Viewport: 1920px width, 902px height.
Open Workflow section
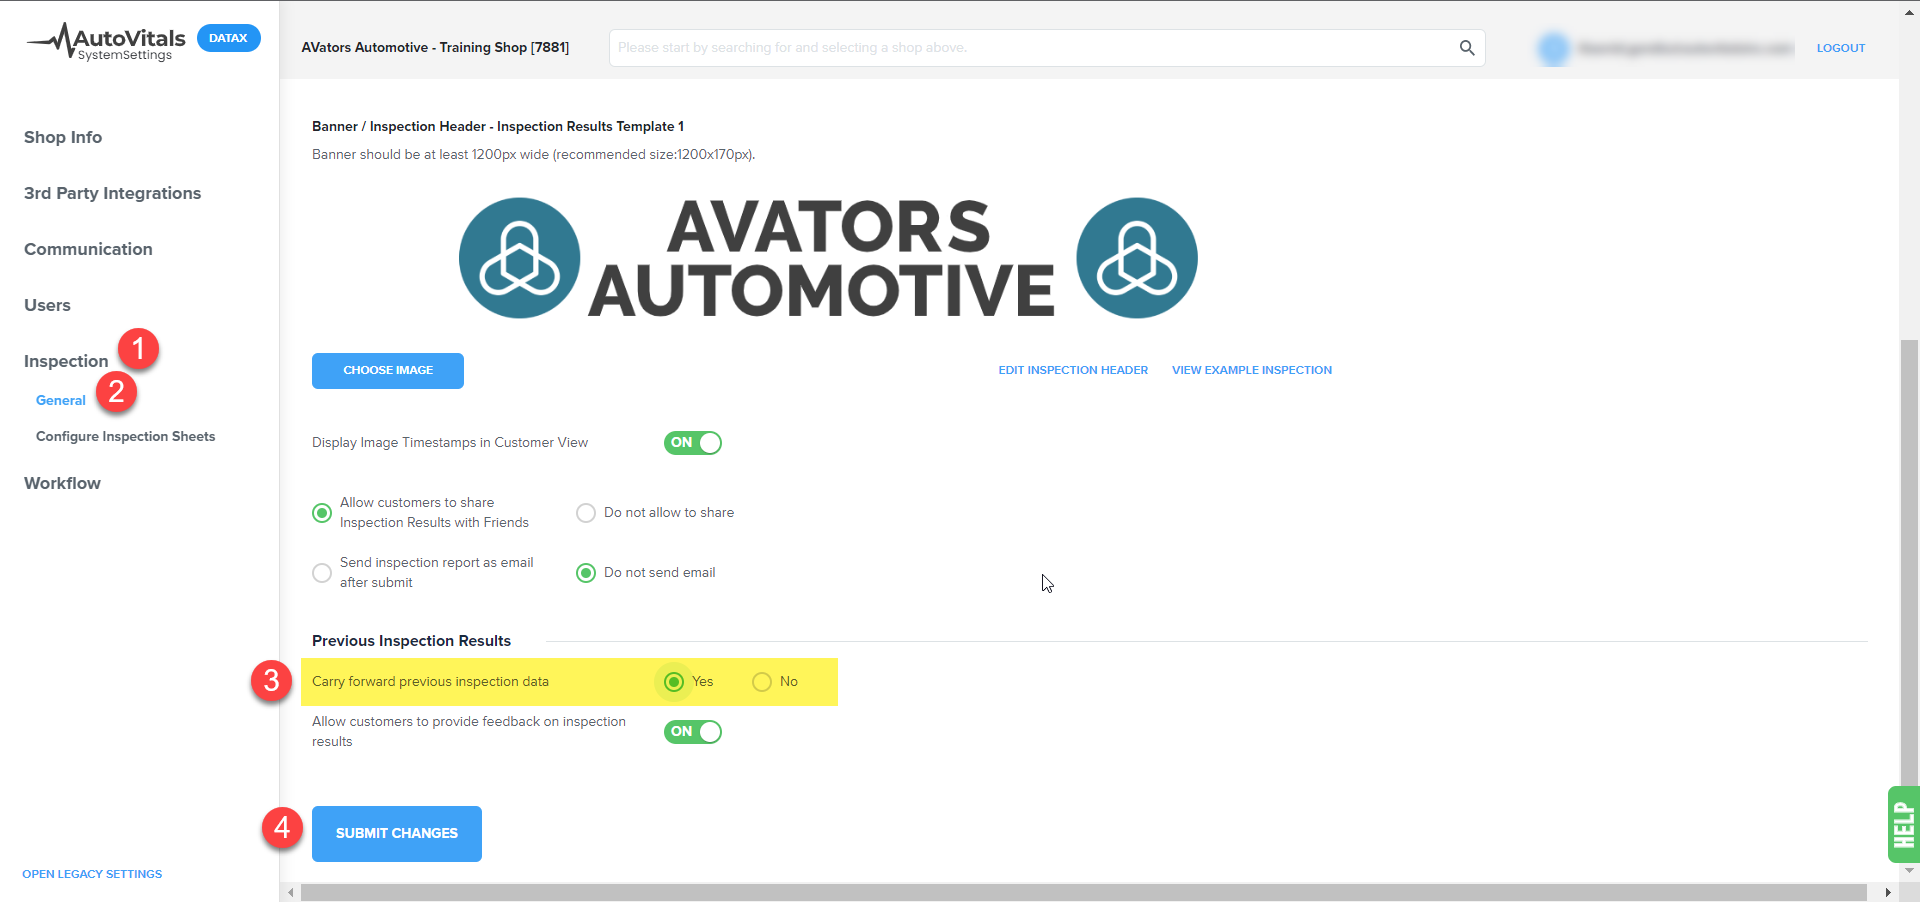pyautogui.click(x=62, y=483)
